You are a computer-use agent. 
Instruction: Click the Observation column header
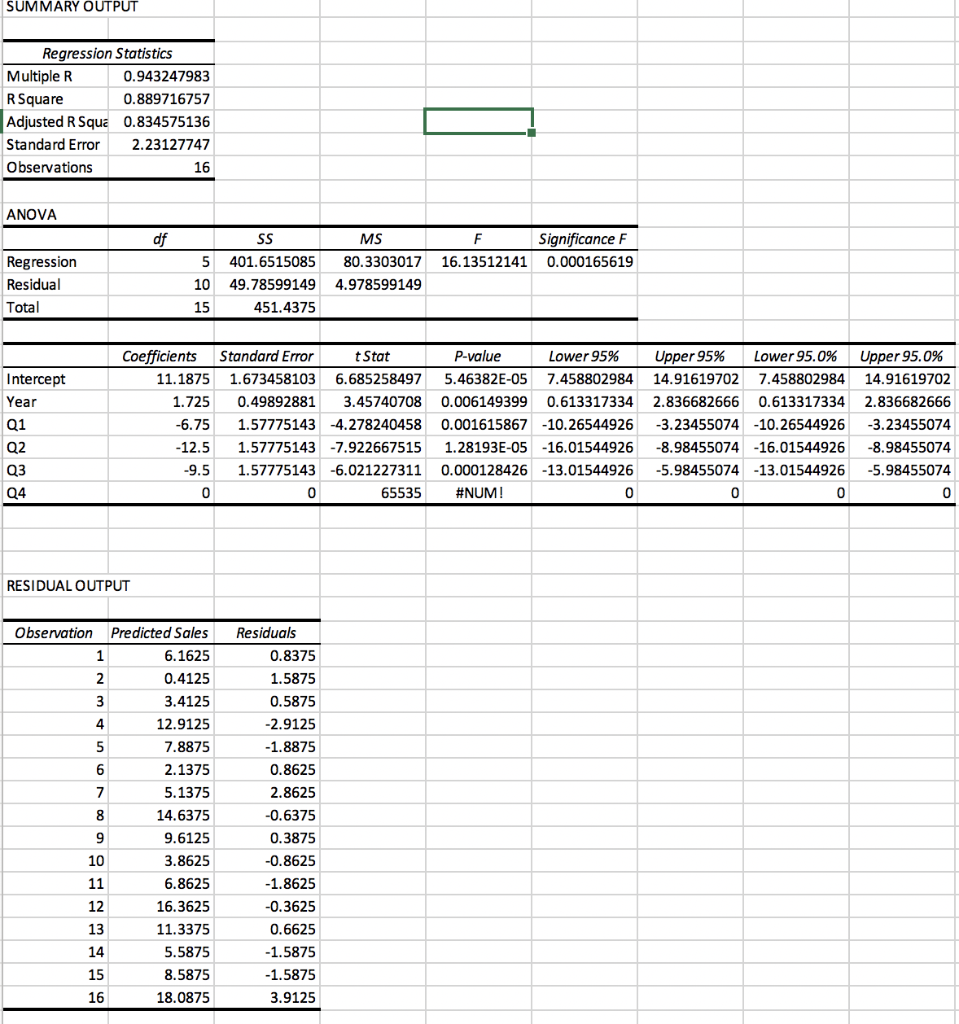(54, 633)
